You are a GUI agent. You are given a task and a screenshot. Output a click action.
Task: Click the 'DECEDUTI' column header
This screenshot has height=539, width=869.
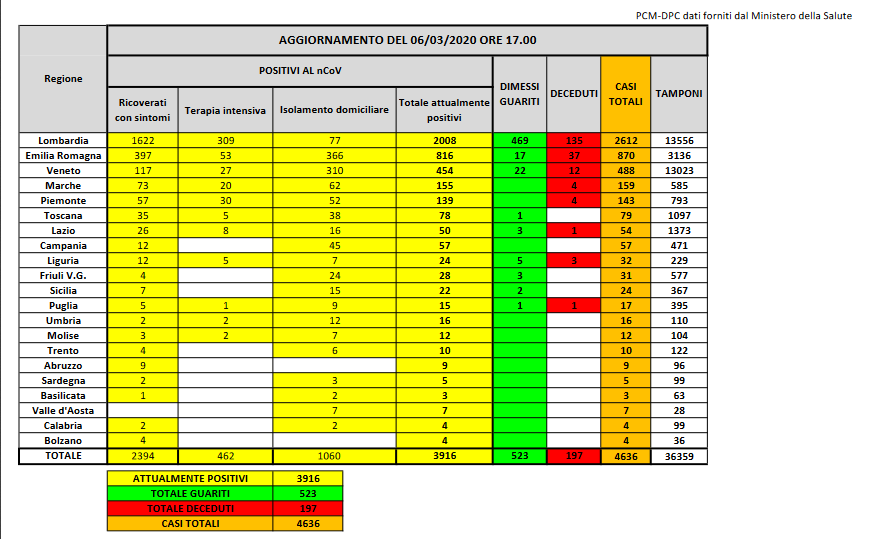click(x=574, y=94)
